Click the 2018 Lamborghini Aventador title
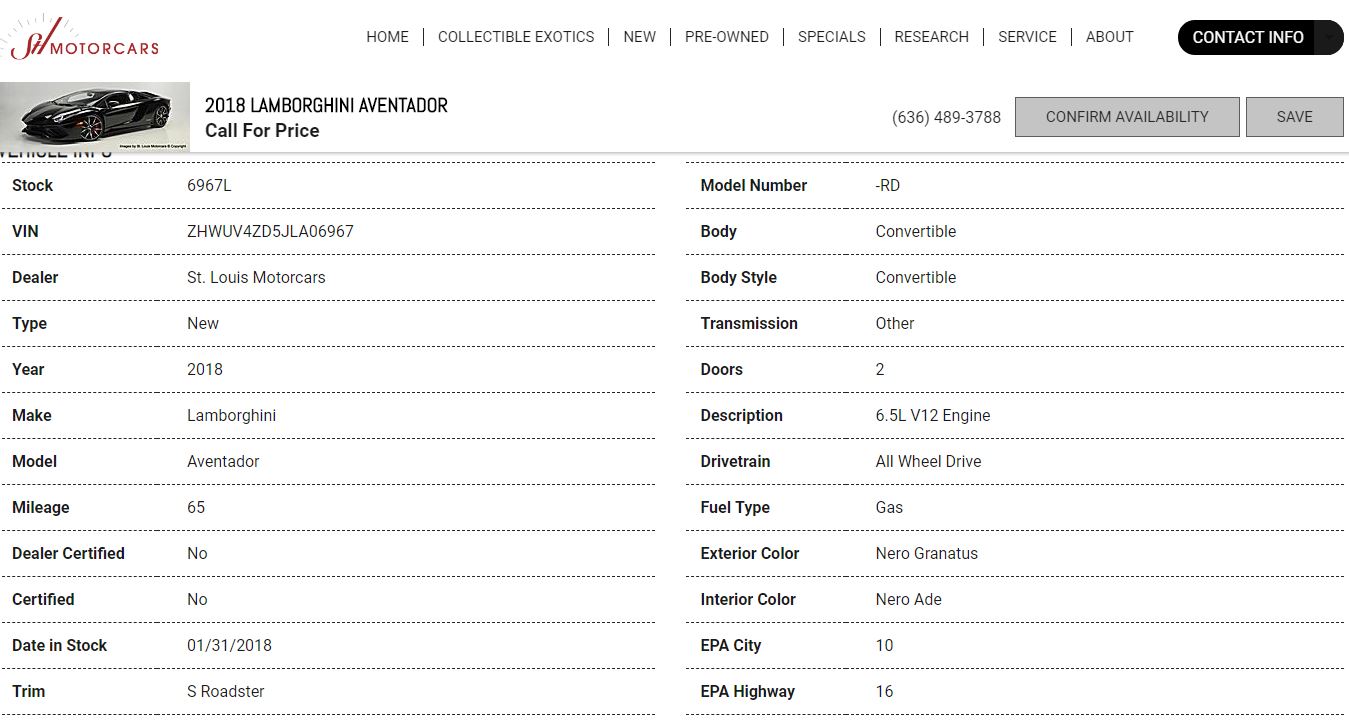 coord(326,105)
